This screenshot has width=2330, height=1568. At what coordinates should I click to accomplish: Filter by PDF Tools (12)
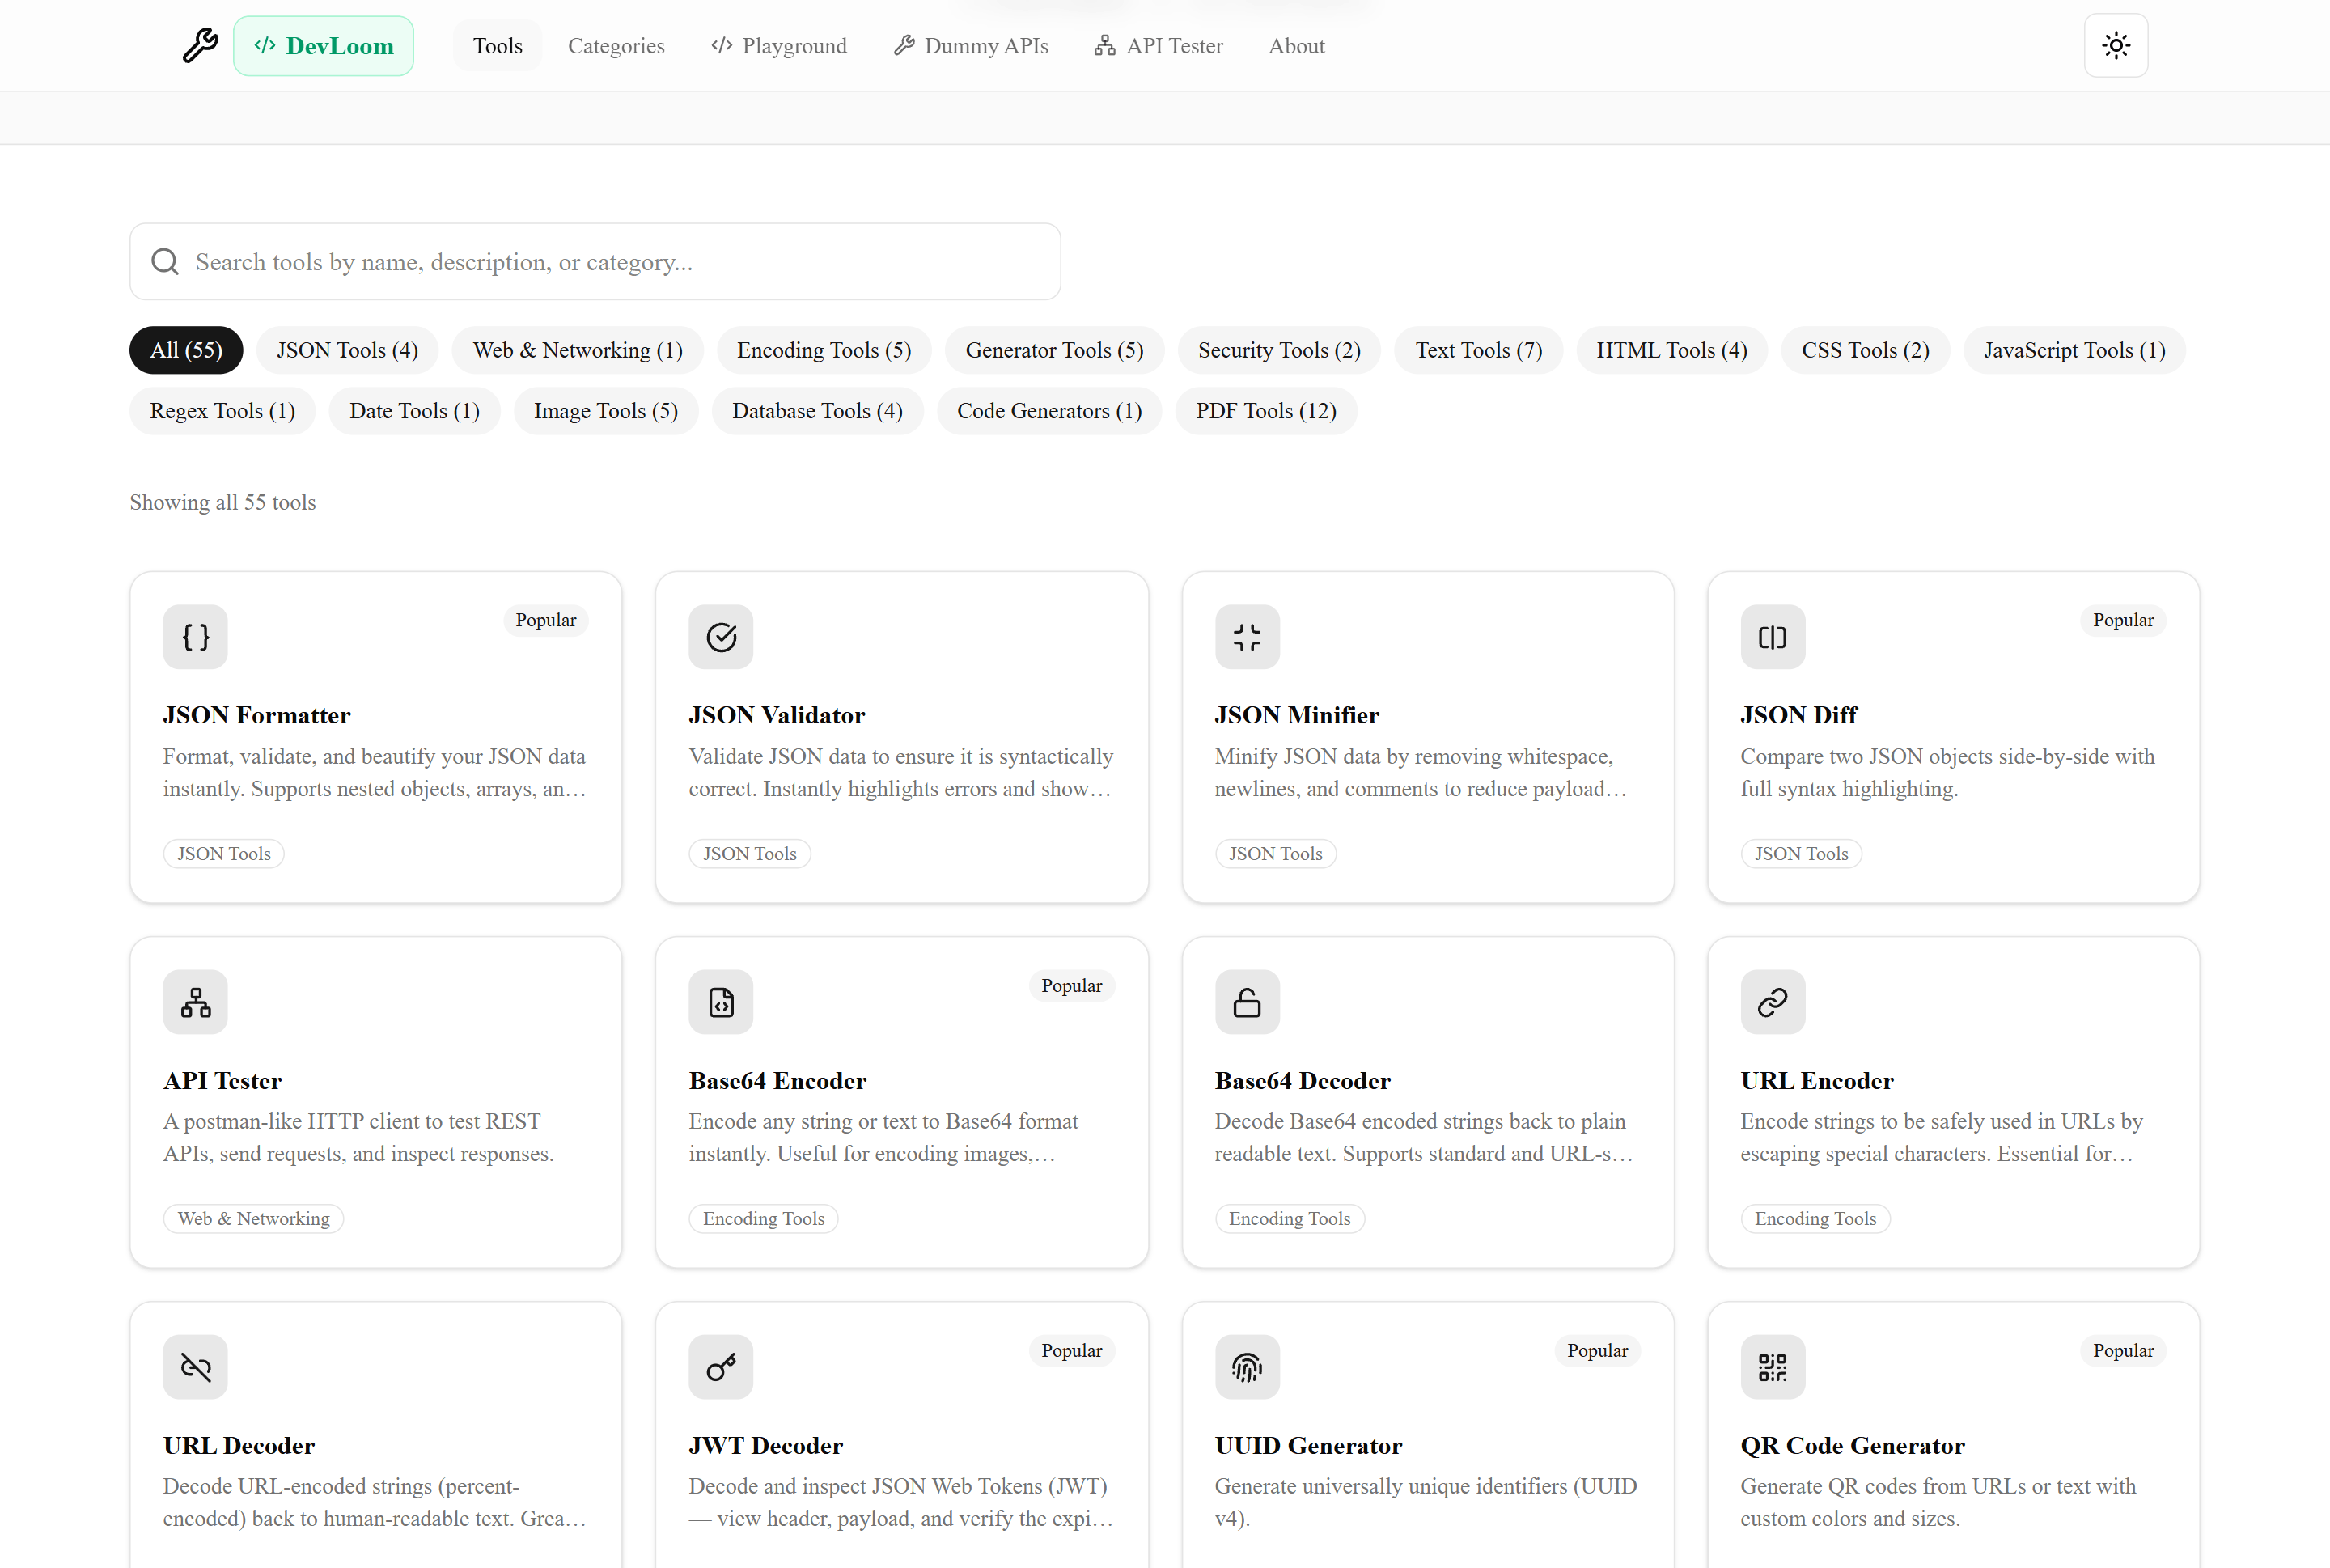1266,411
